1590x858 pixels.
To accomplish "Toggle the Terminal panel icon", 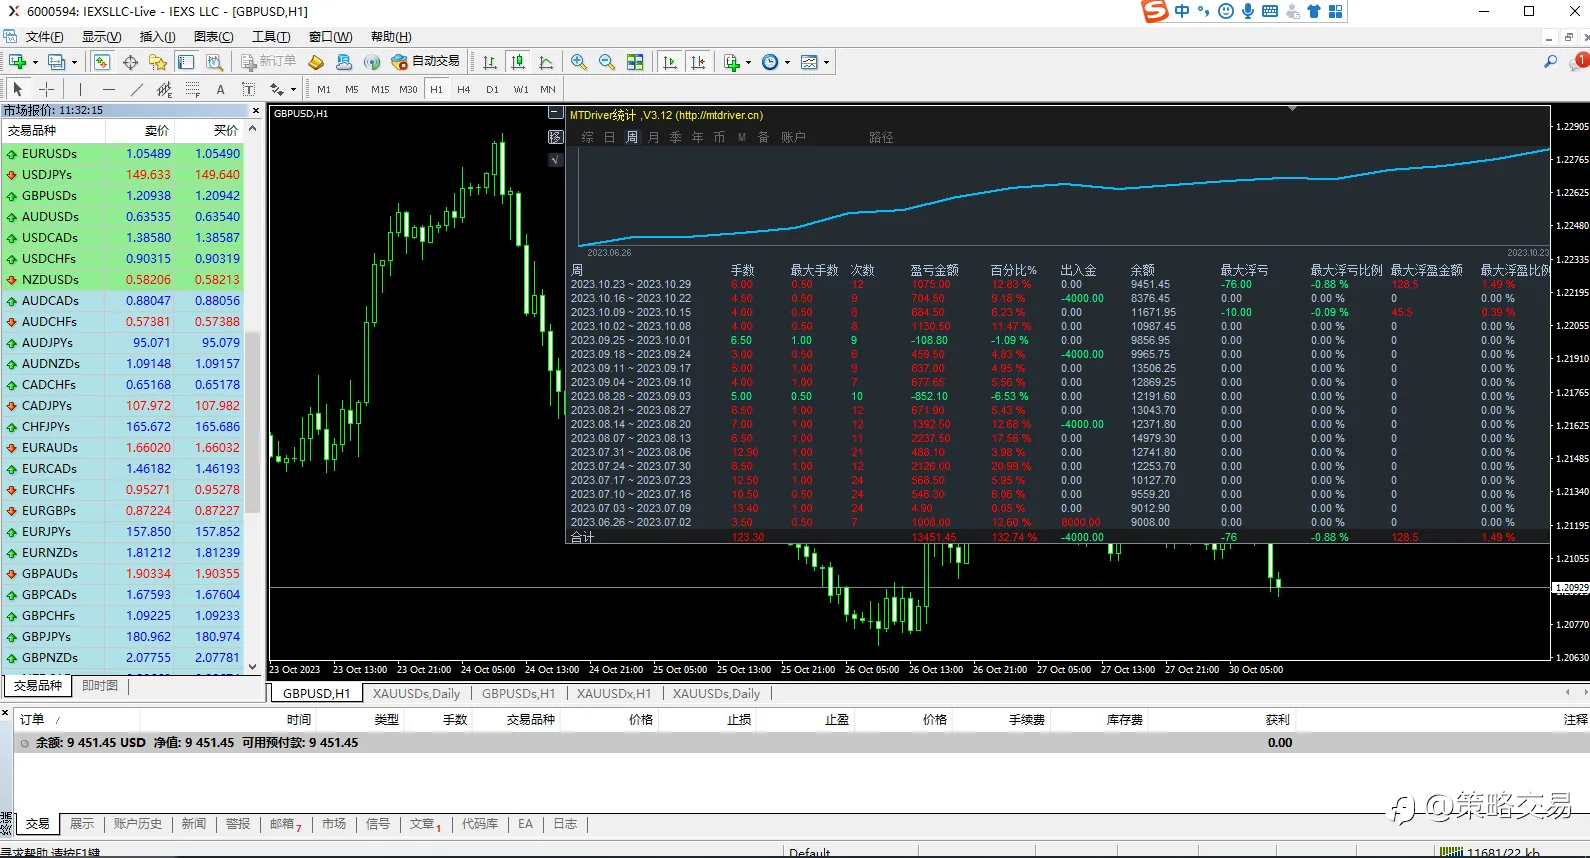I will (186, 62).
